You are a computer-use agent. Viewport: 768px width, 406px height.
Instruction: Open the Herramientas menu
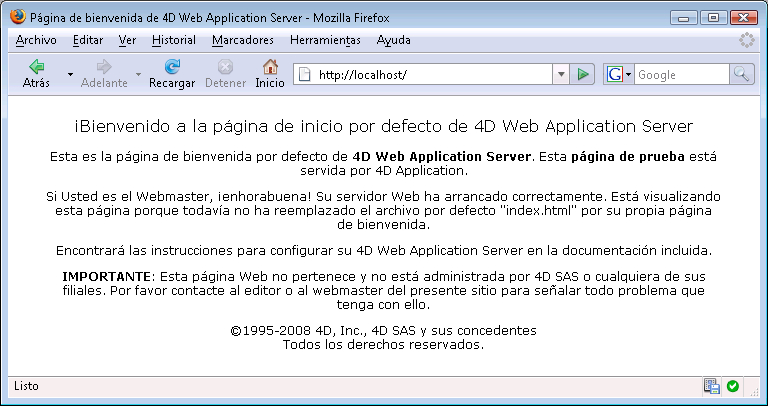(x=324, y=40)
